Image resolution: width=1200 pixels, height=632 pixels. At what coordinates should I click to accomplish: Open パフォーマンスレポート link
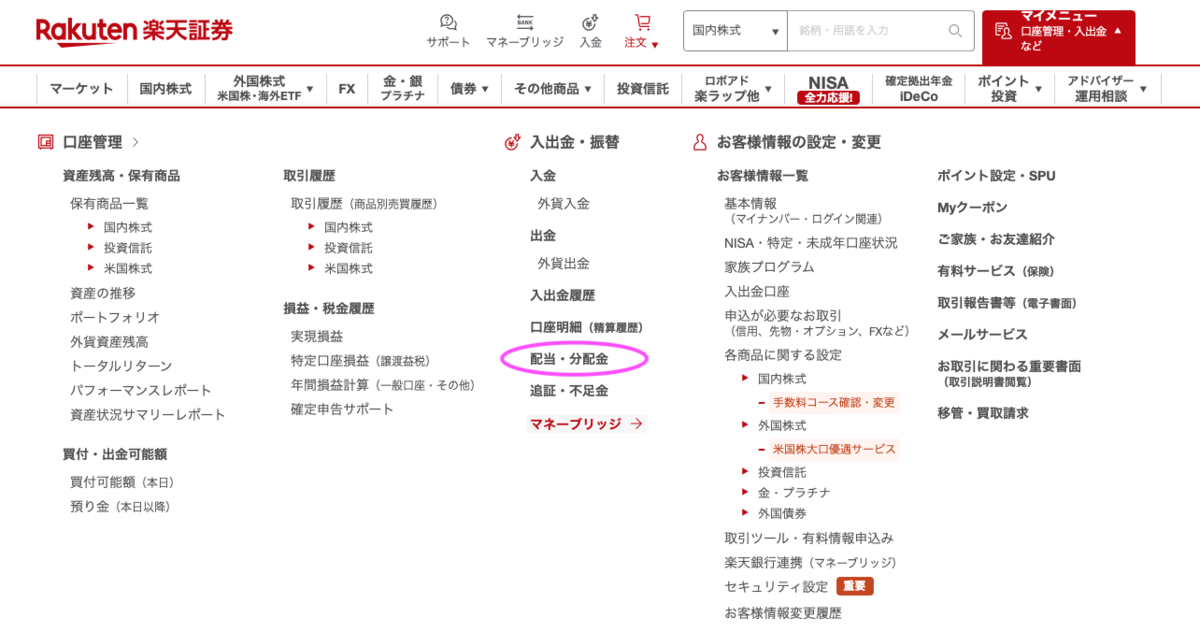tap(141, 390)
